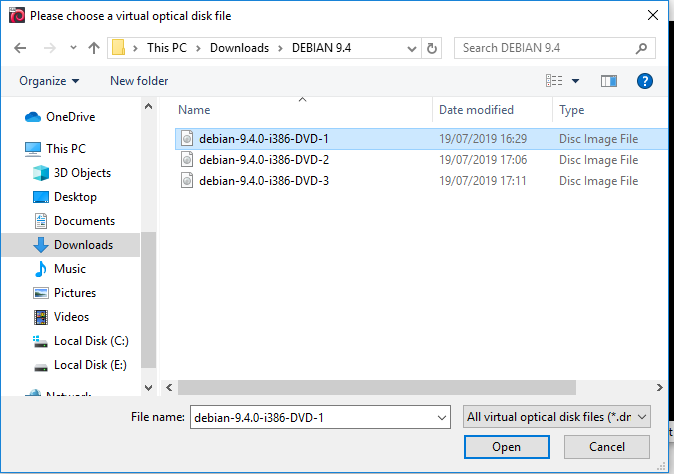The height and width of the screenshot is (474, 674).
Task: Click the folder icon in address bar
Action: pyautogui.click(x=118, y=48)
